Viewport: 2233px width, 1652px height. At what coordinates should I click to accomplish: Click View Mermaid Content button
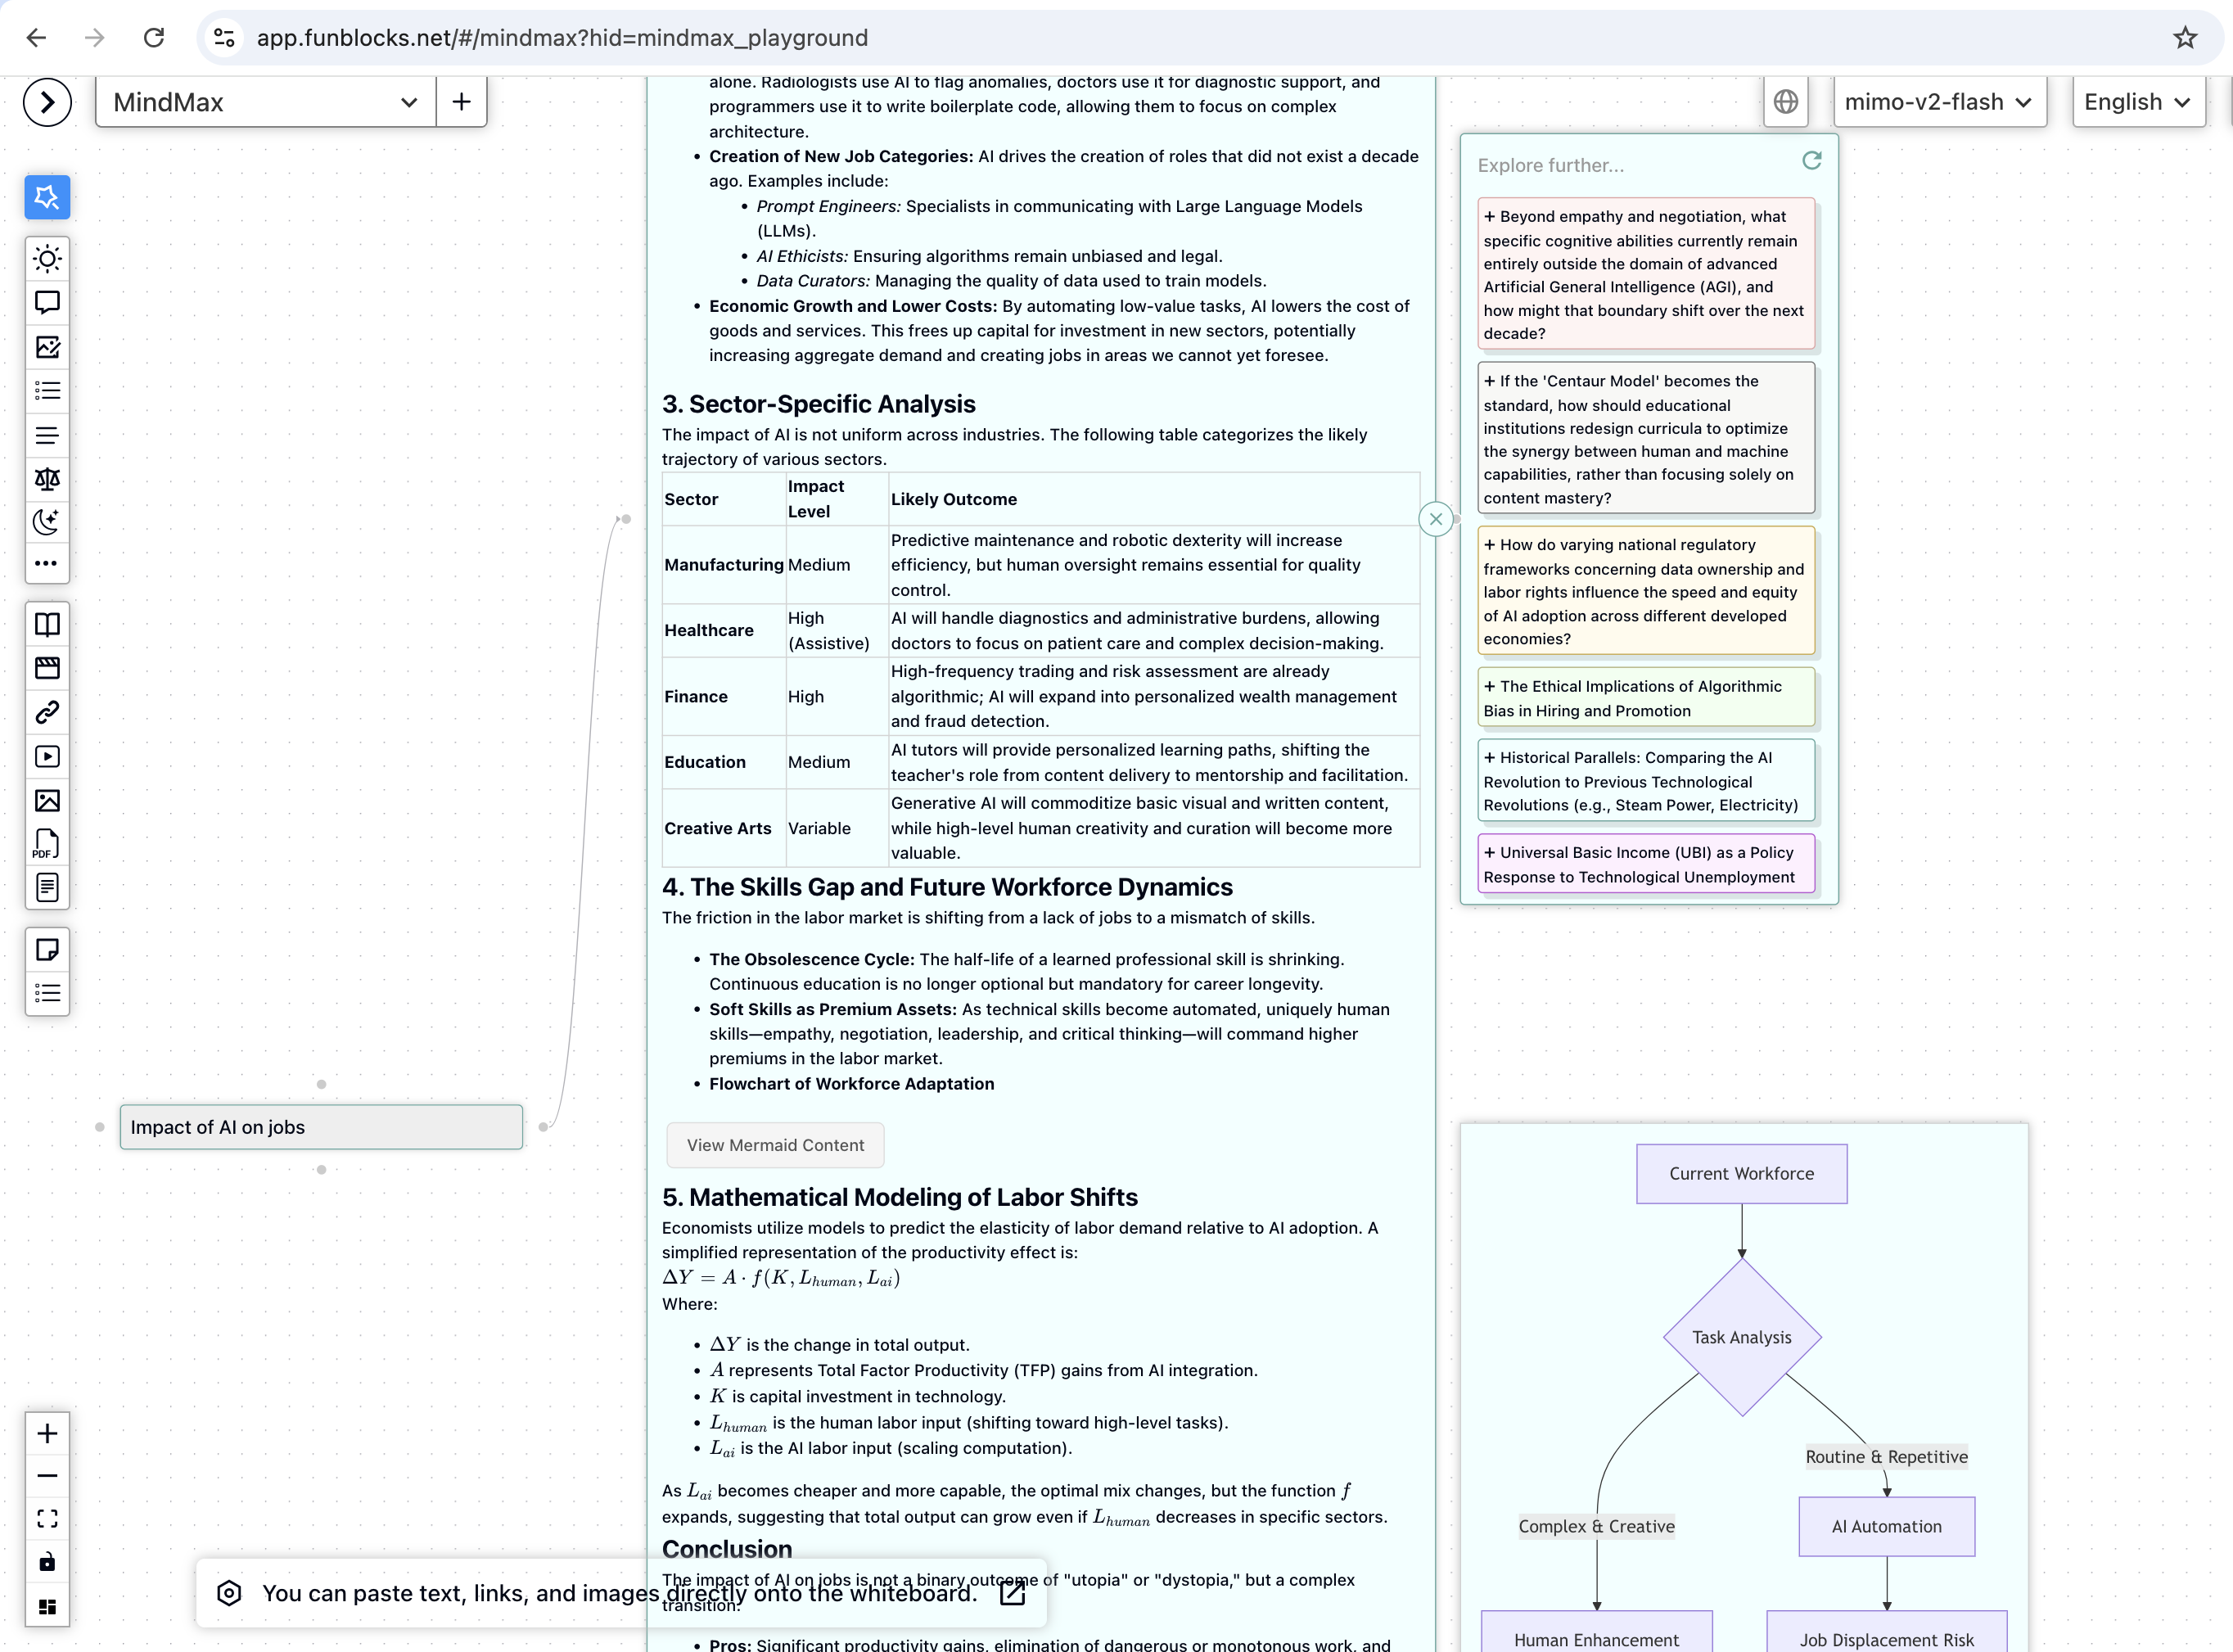pyautogui.click(x=774, y=1145)
